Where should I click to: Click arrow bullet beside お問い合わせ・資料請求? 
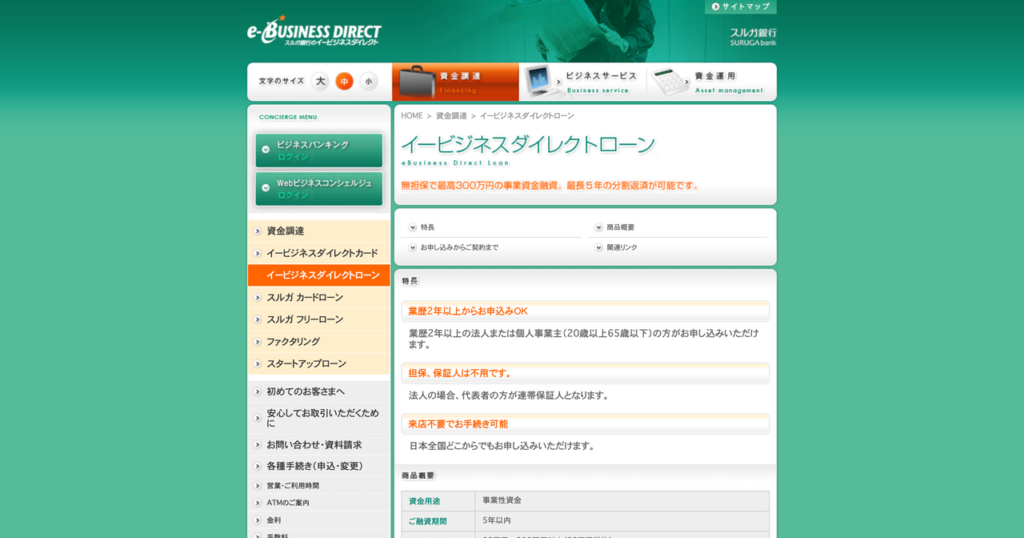257,445
